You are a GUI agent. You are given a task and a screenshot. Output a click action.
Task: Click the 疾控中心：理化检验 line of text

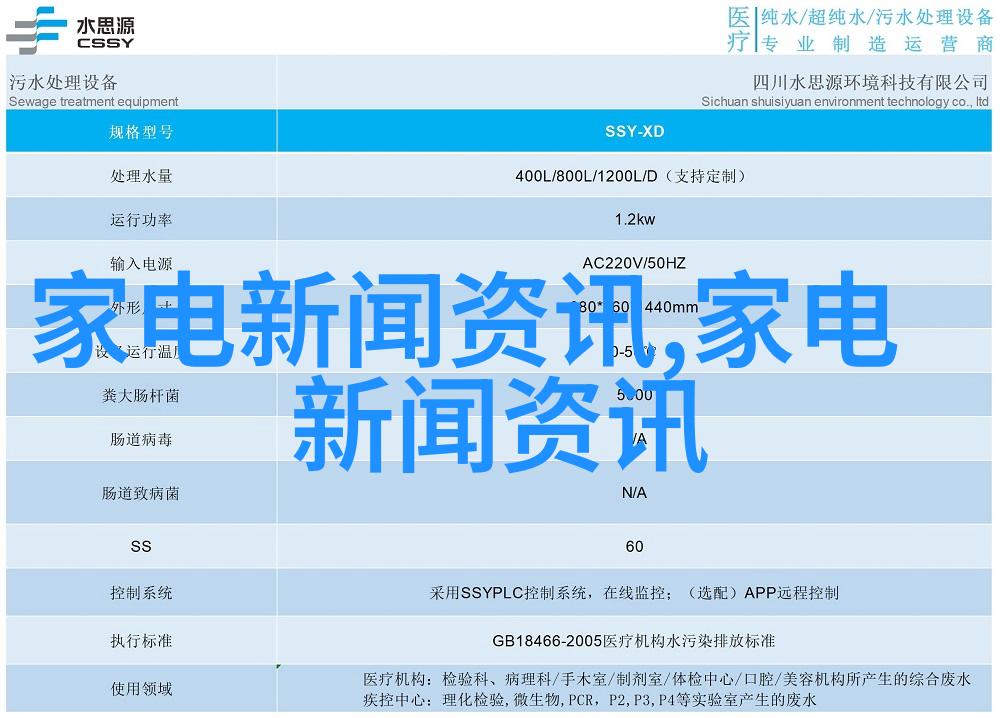589,700
